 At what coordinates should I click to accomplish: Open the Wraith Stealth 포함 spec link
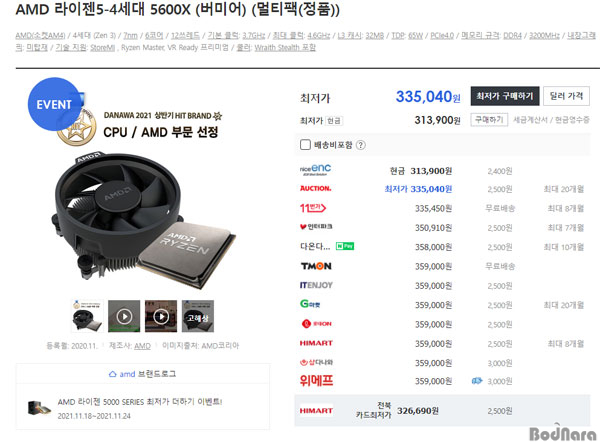(285, 47)
